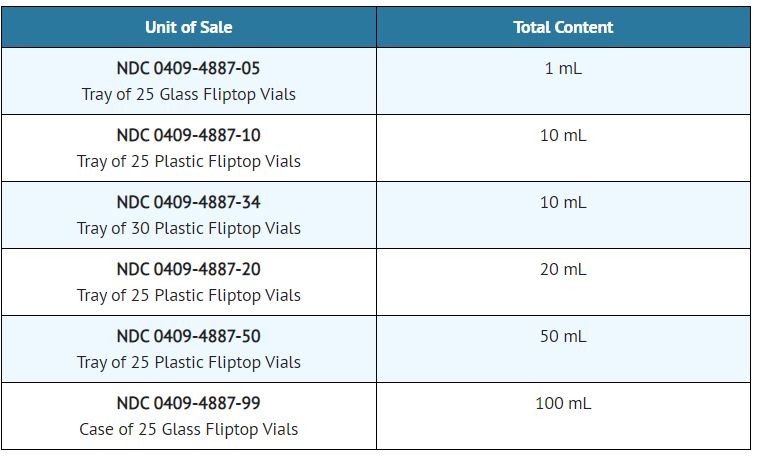The image size is (758, 461).
Task: Click 10 mL in the NDC 0409-4887-34 row
Action: (563, 202)
